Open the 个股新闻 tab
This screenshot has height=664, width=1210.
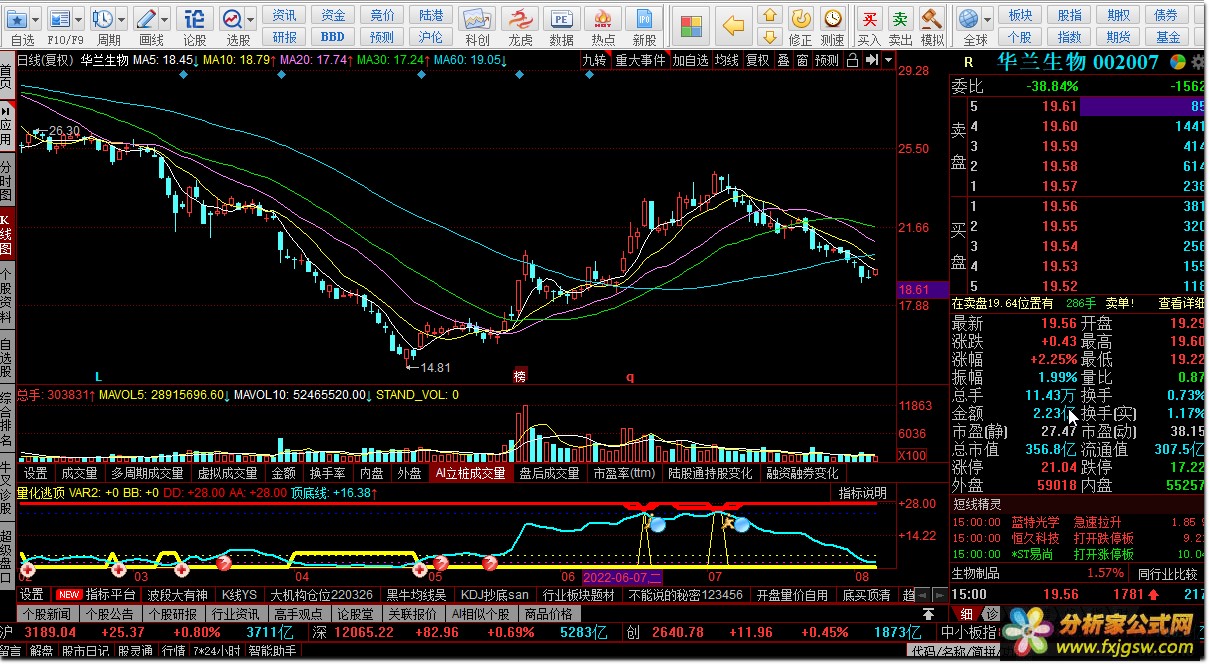tap(46, 614)
